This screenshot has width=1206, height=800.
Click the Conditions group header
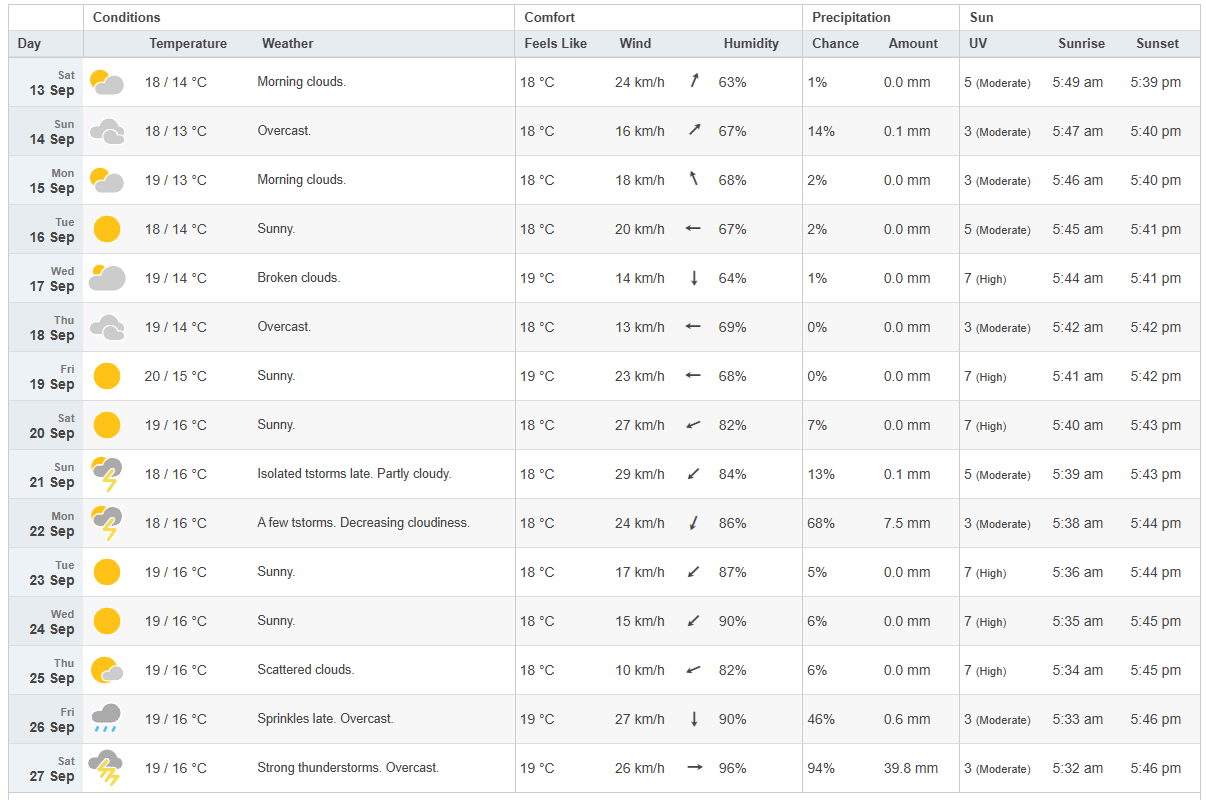(x=127, y=18)
